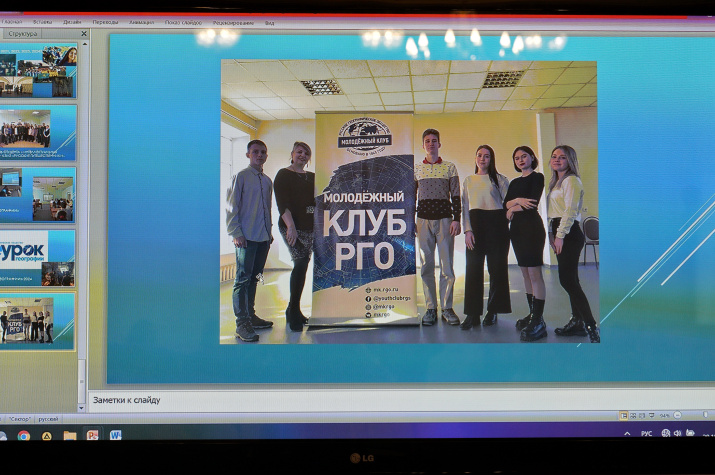This screenshot has height=475, width=715.
Task: Open the network globe tray icon
Action: tap(666, 433)
